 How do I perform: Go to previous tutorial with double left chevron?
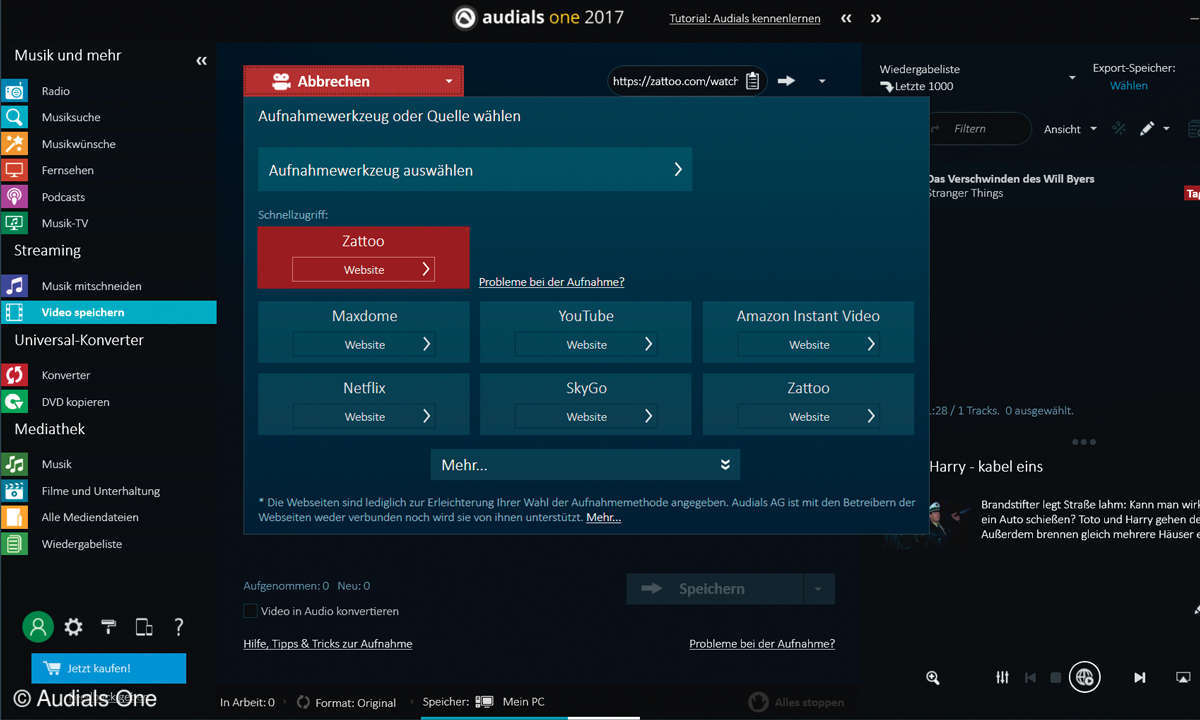point(847,18)
